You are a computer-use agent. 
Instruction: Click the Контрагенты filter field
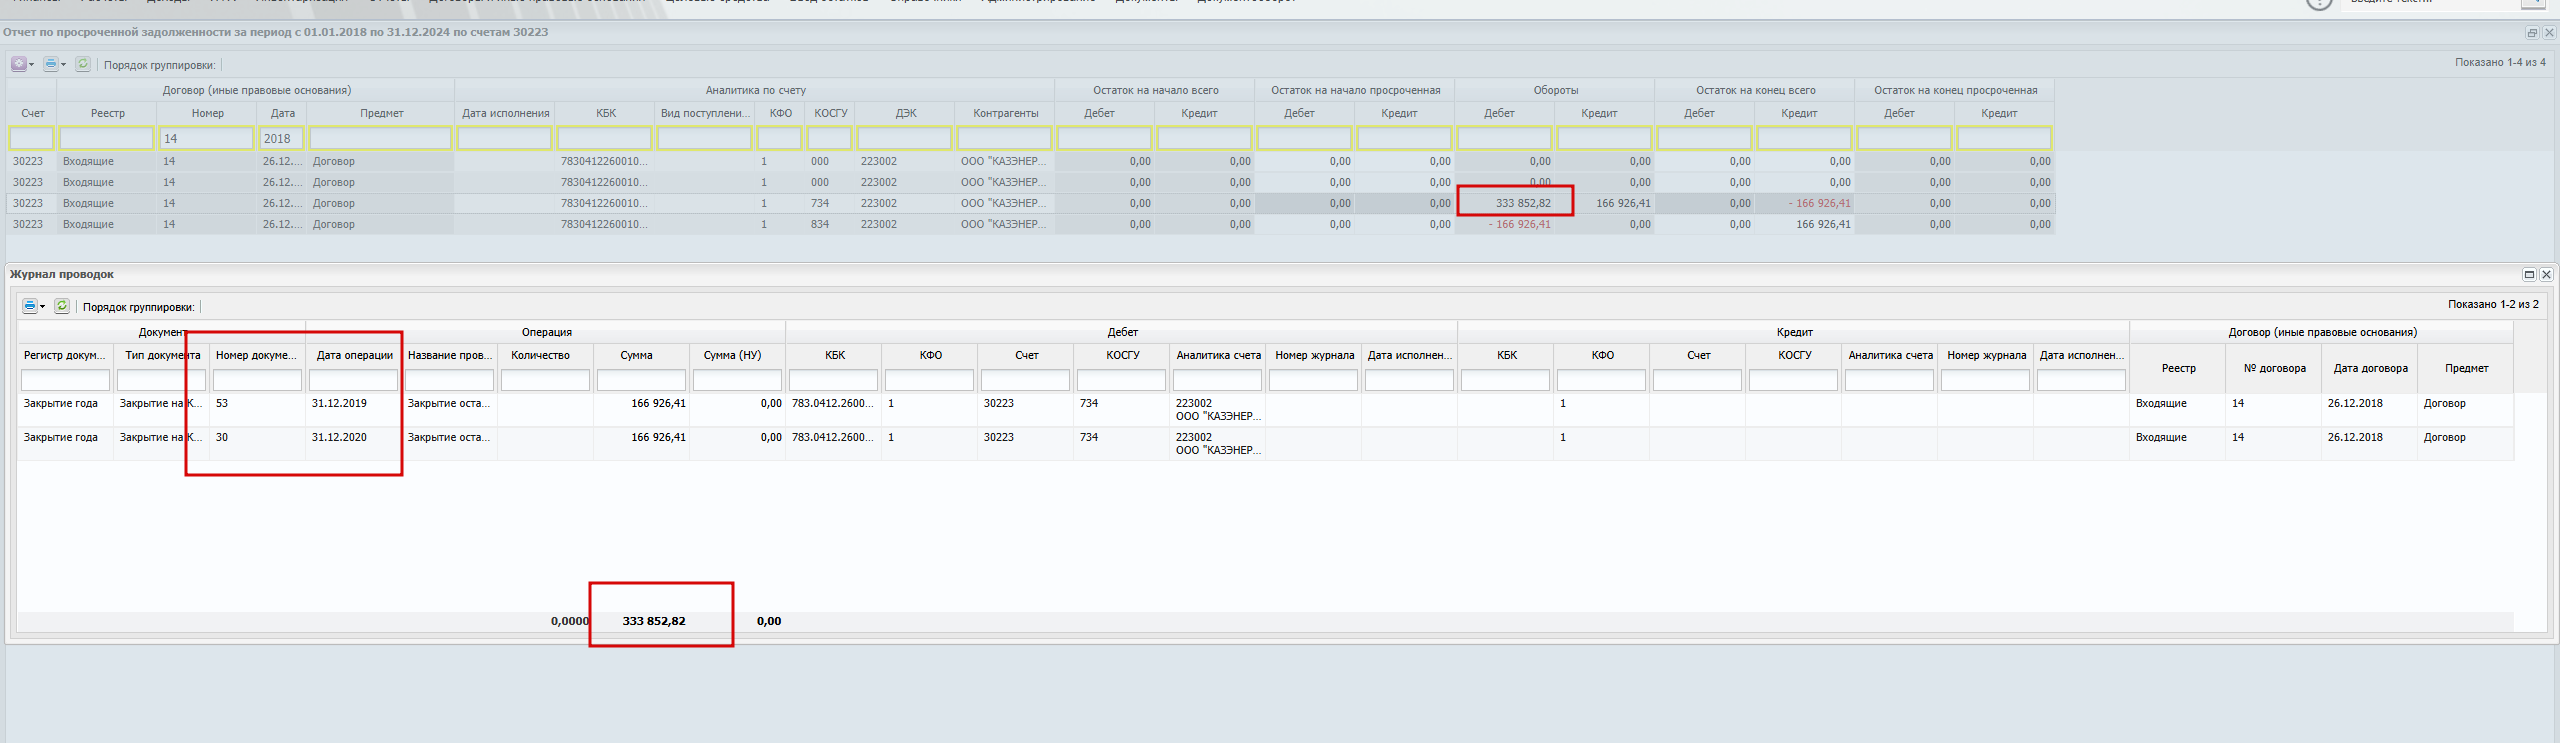[x=1004, y=138]
